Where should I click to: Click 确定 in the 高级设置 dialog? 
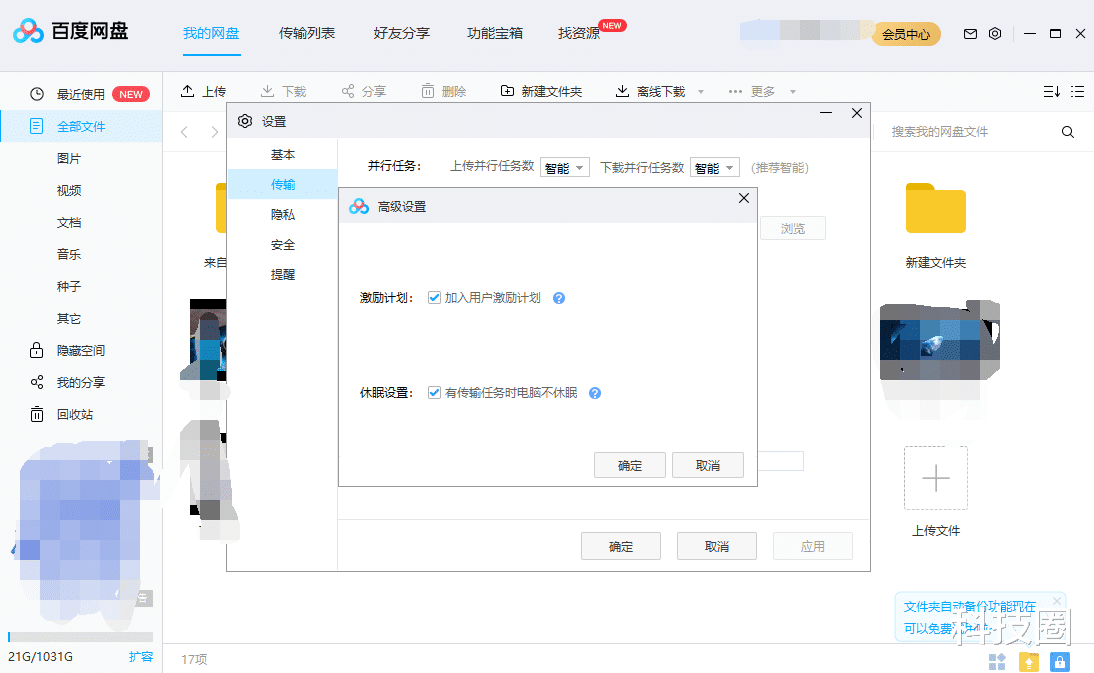pyautogui.click(x=630, y=464)
